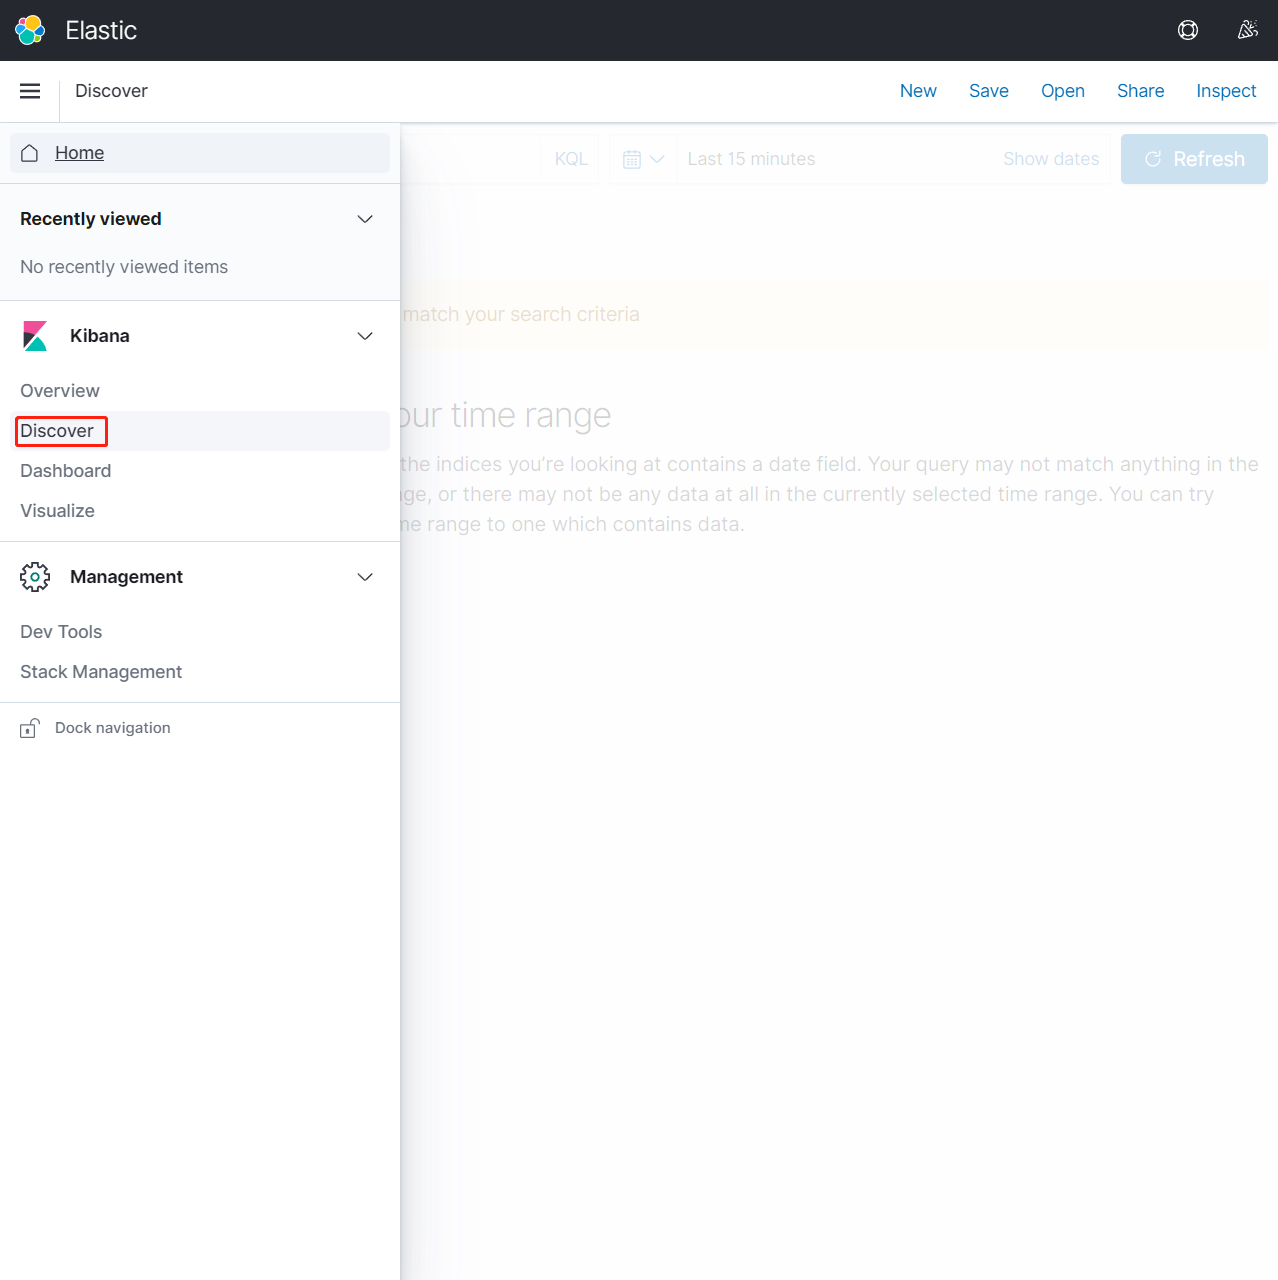Click the Management gear icon
The height and width of the screenshot is (1280, 1278).
click(35, 577)
